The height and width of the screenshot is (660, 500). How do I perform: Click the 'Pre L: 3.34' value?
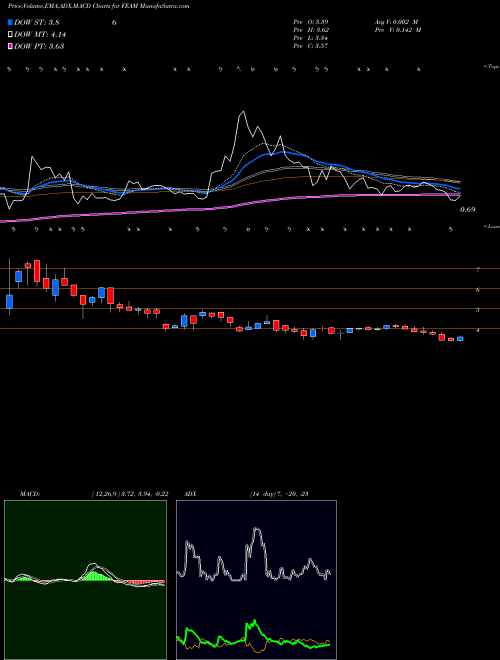[311, 38]
